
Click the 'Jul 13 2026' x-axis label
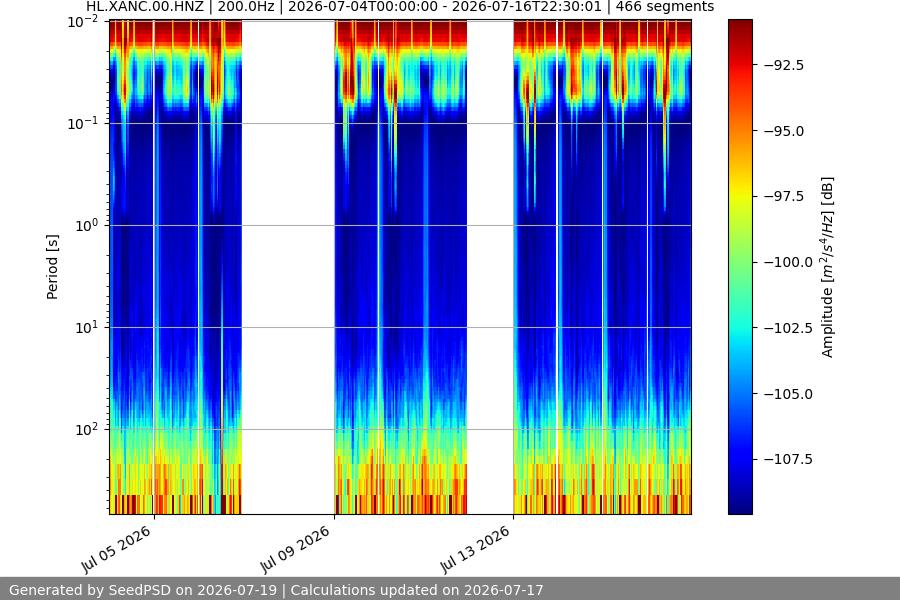coord(476,549)
